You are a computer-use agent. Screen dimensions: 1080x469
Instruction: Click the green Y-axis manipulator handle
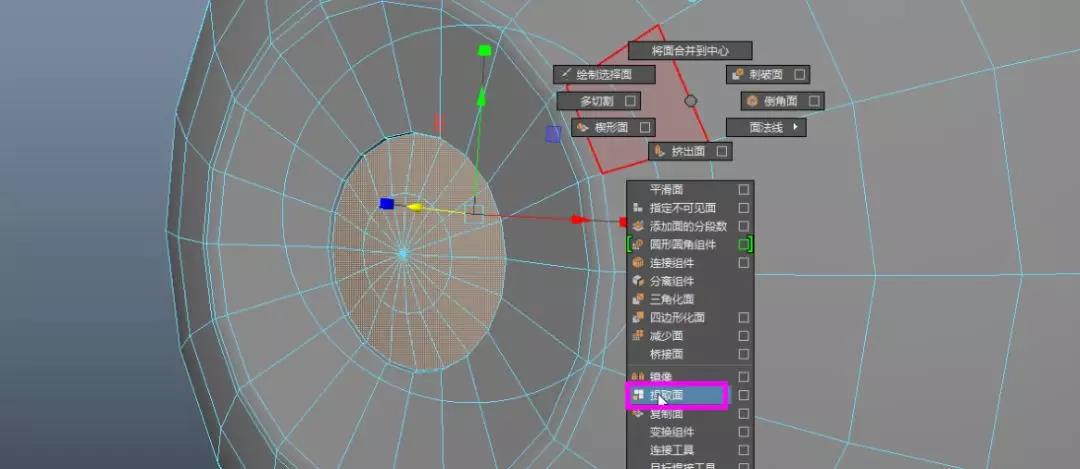coord(484,50)
